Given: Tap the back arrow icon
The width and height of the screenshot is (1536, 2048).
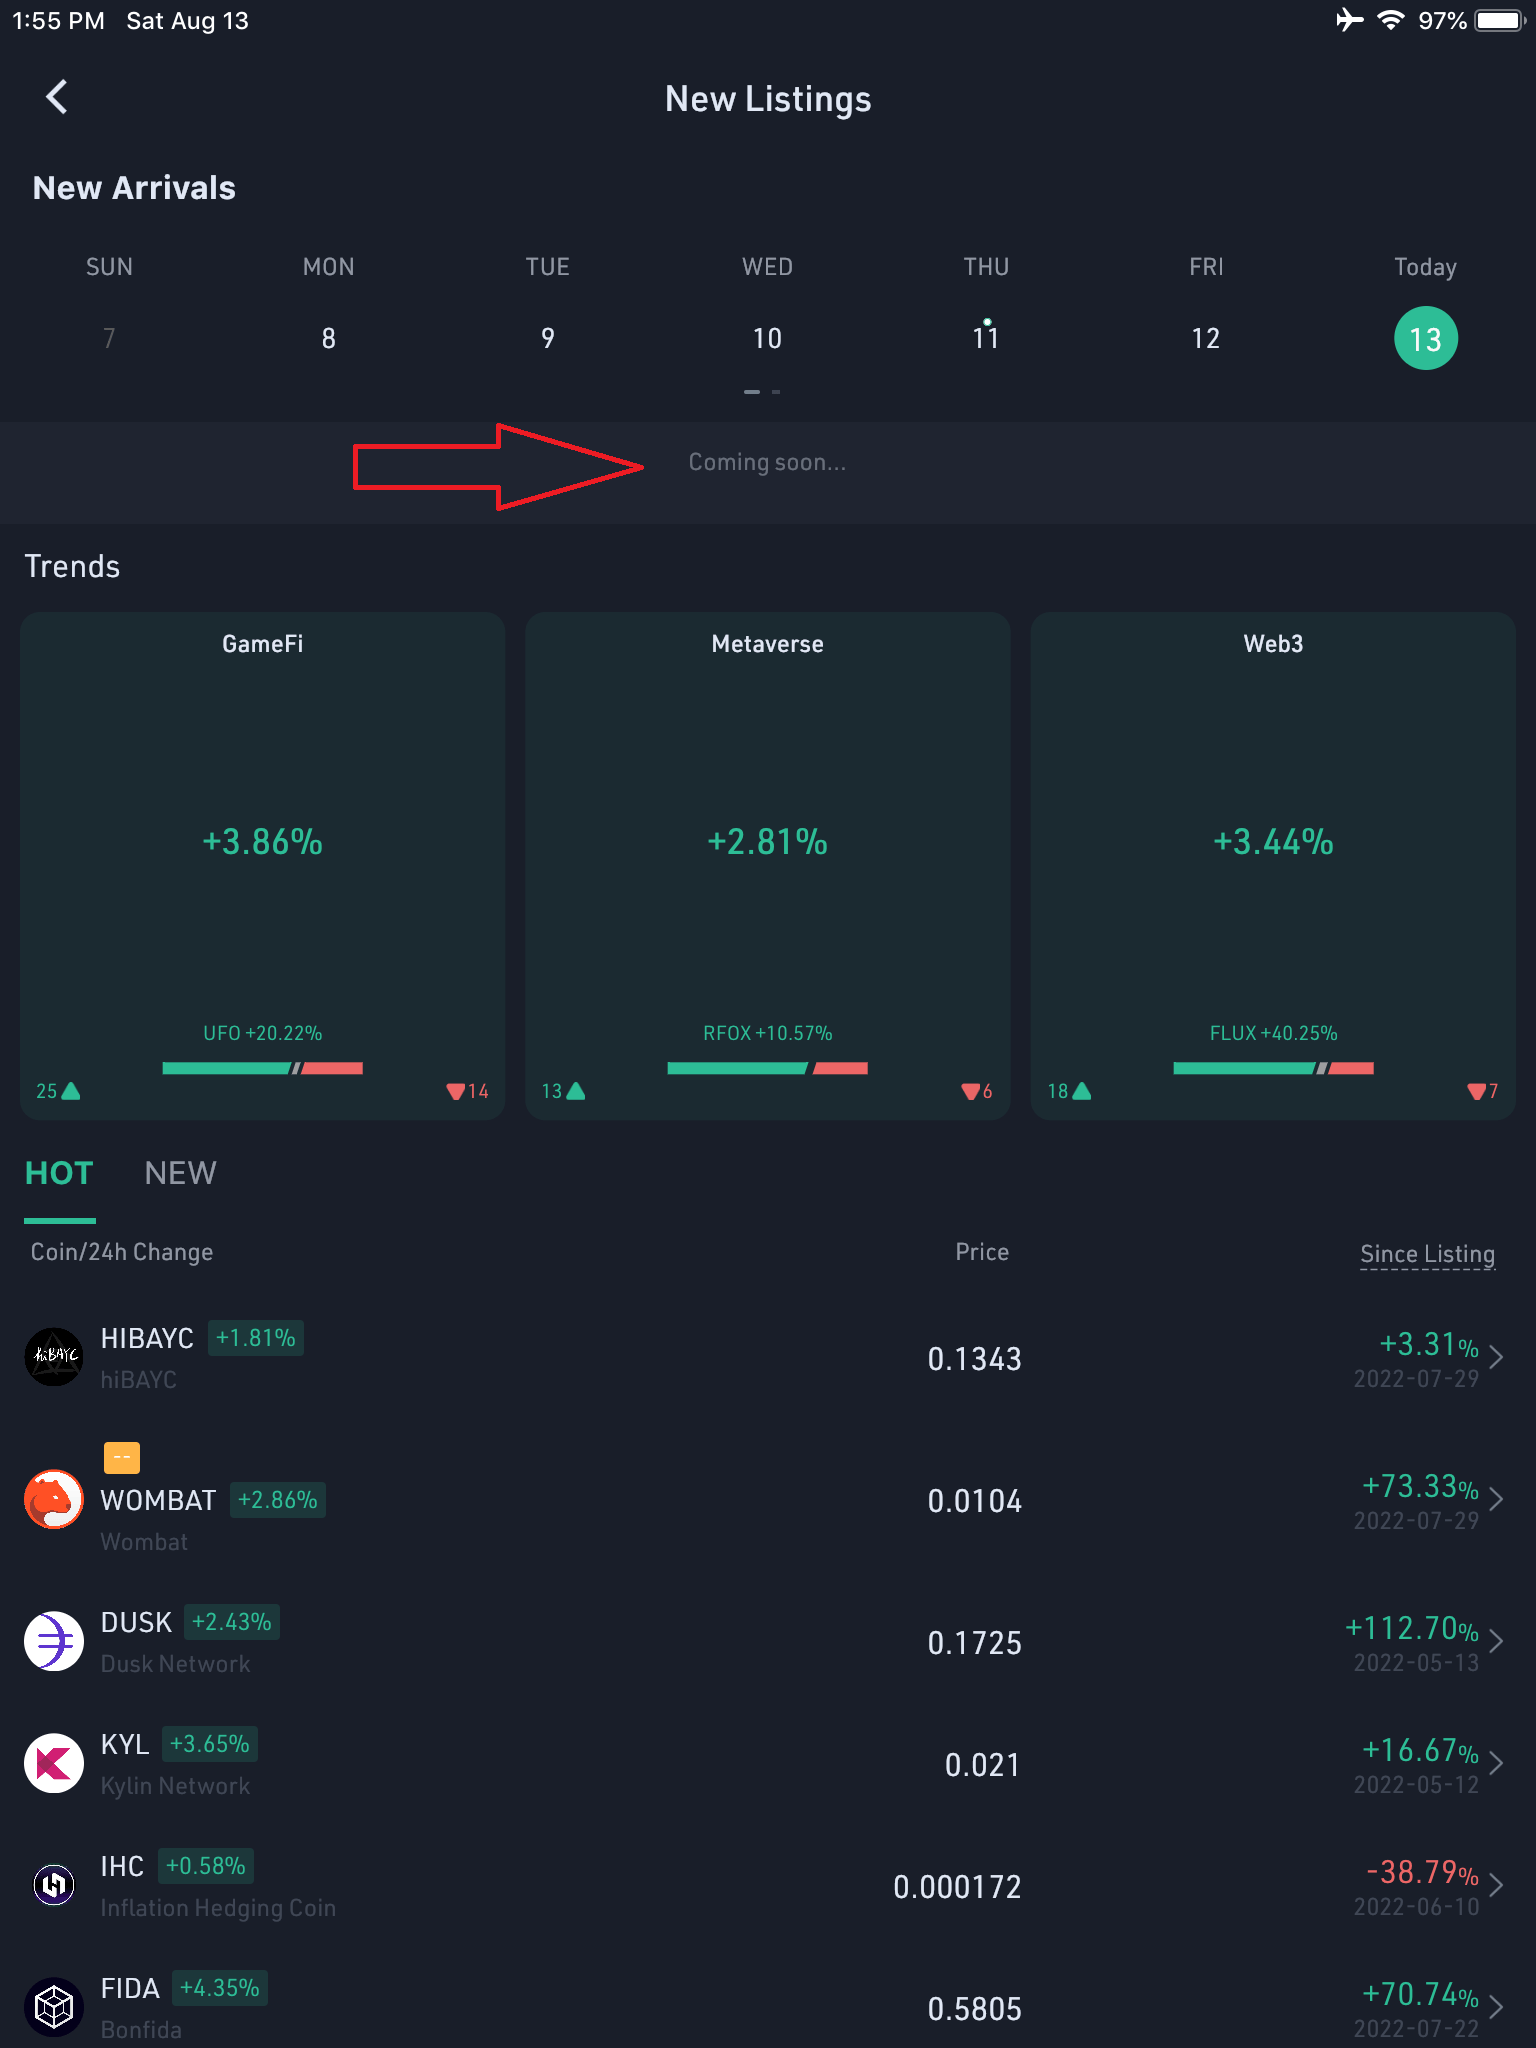Looking at the screenshot, I should click(57, 97).
